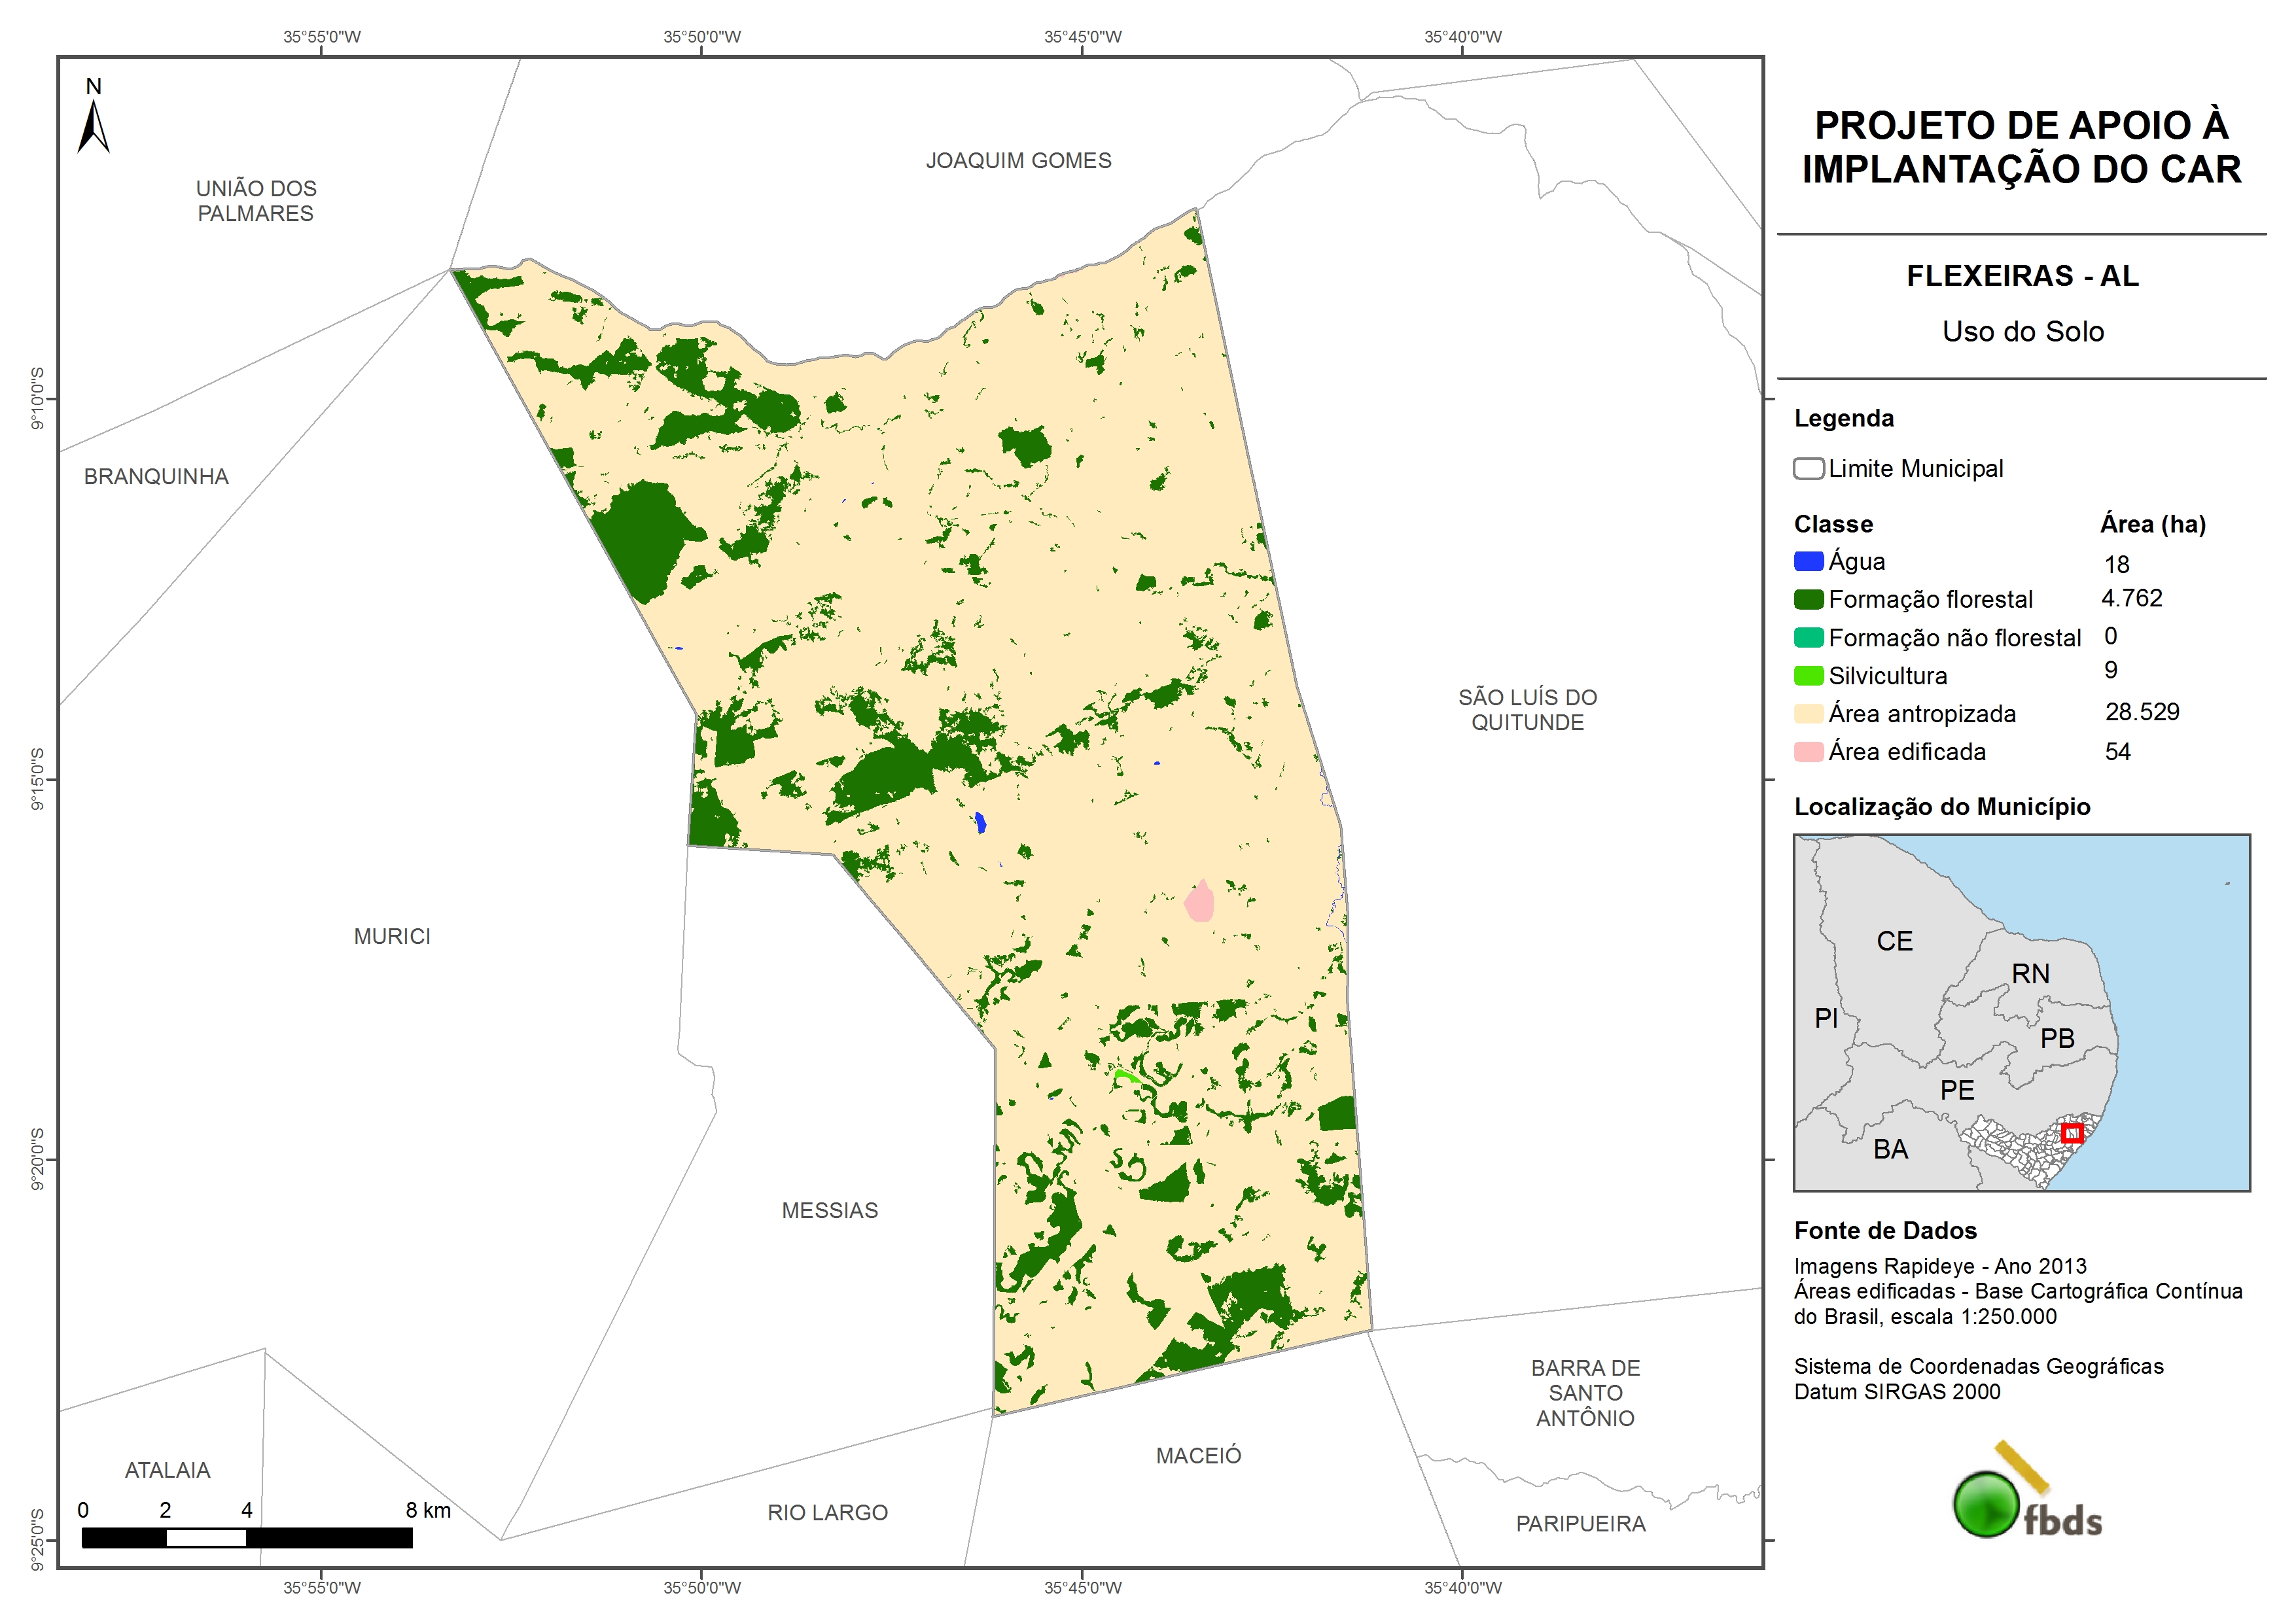Click the MESSIAS municipality label

(829, 1211)
